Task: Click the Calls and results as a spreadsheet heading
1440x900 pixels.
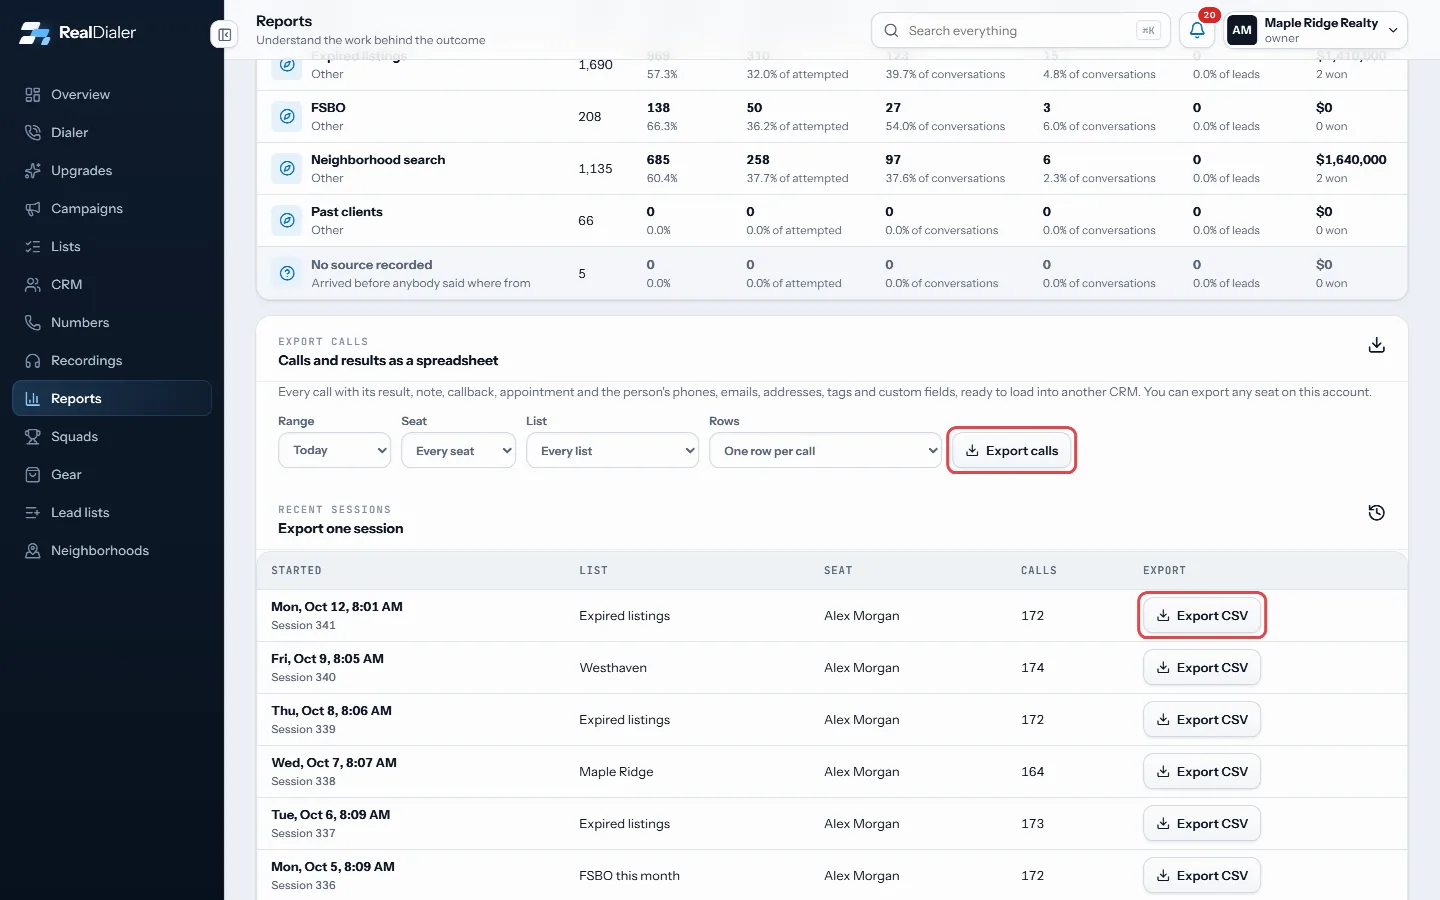Action: tap(388, 360)
